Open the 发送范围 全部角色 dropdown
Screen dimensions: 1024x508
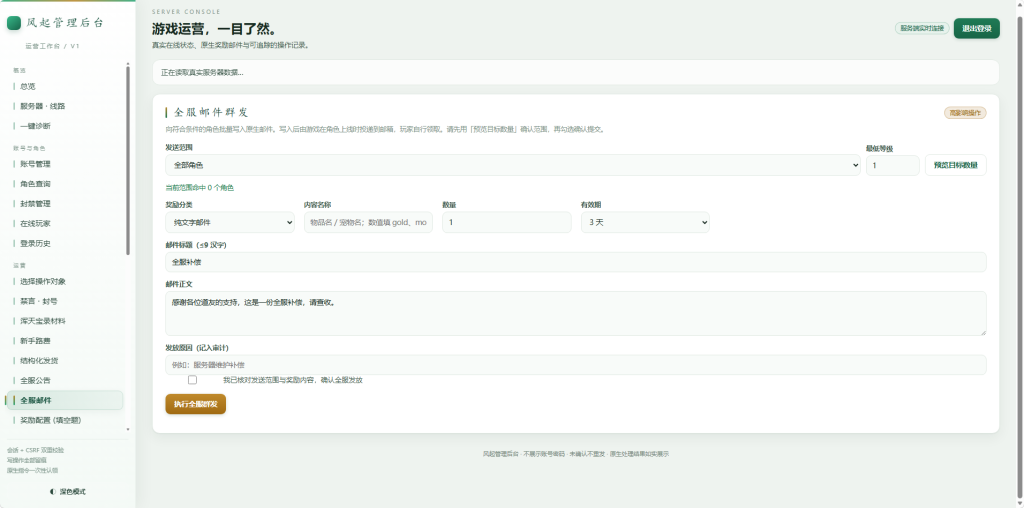click(x=513, y=165)
